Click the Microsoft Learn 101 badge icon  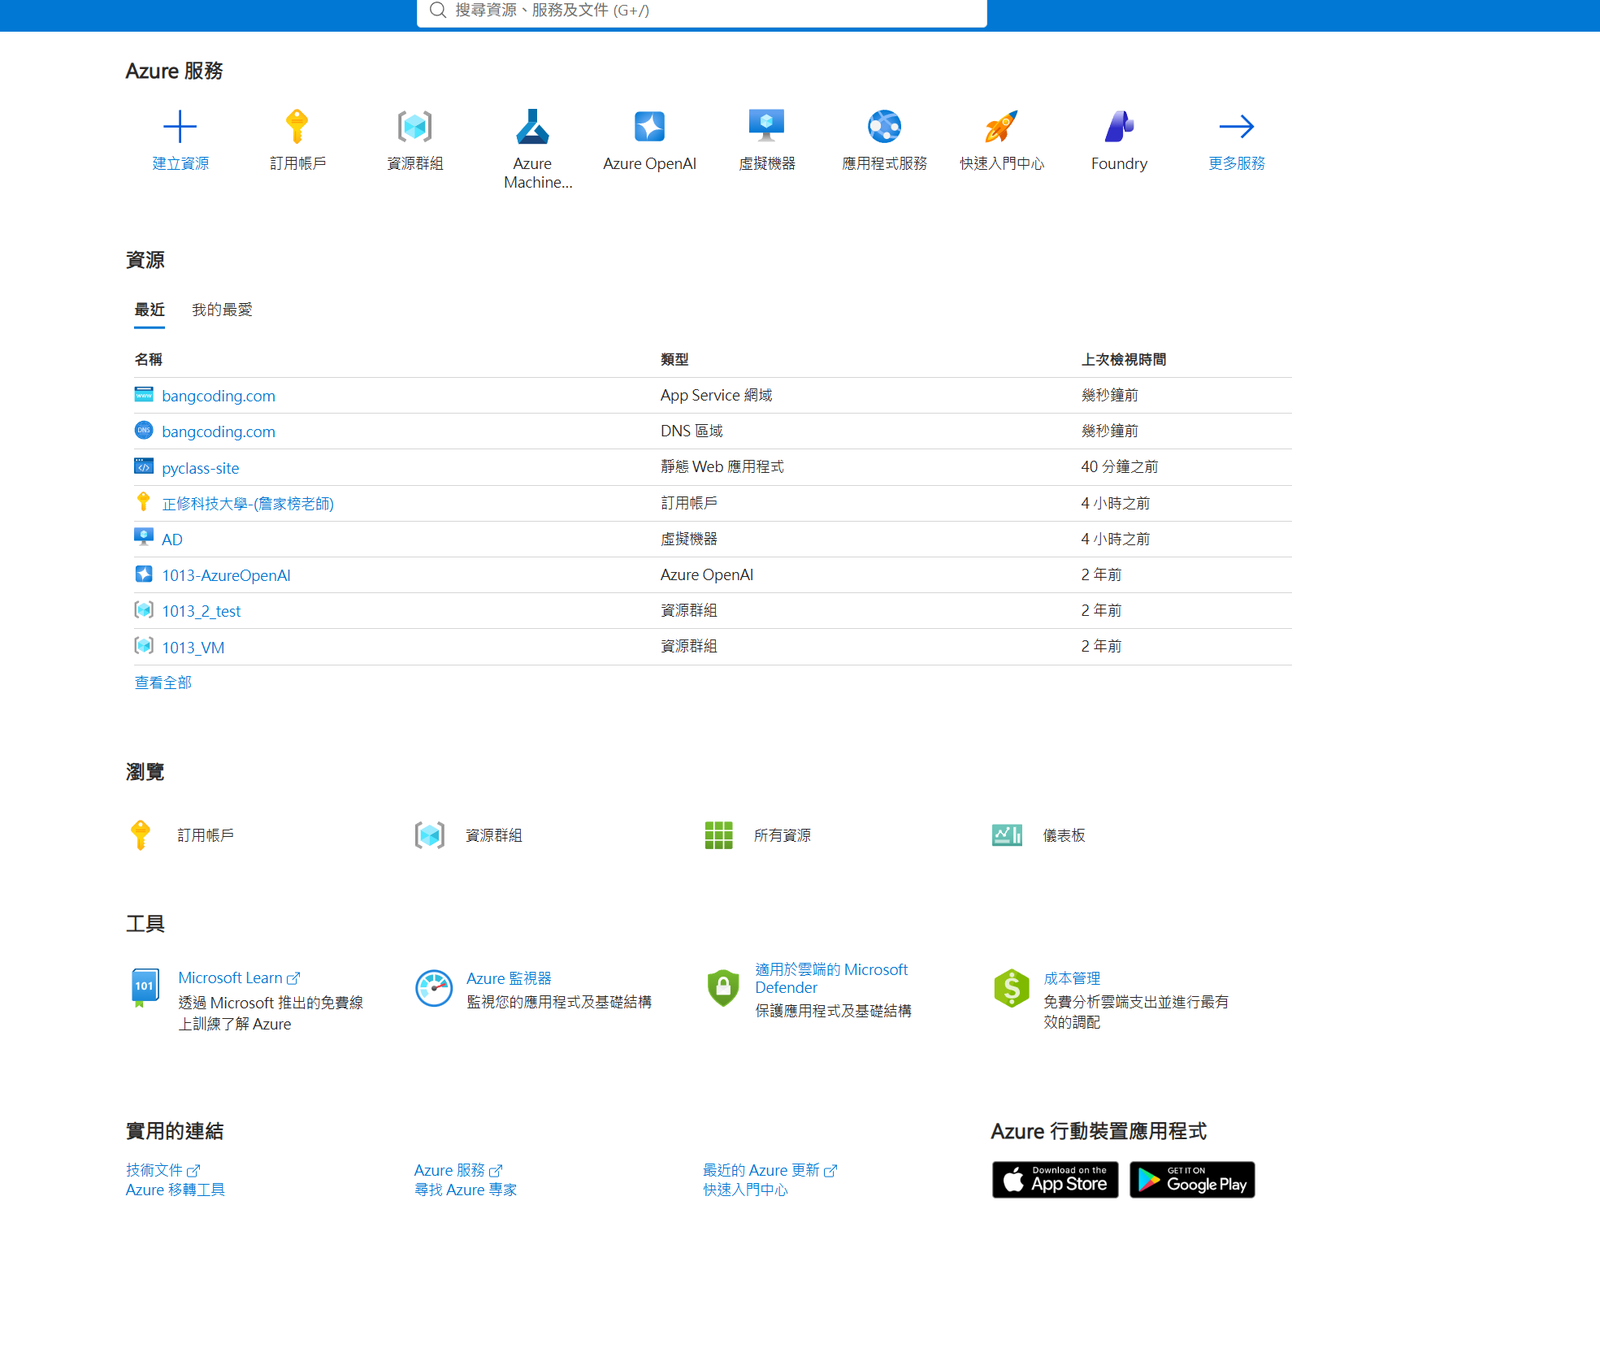click(145, 988)
